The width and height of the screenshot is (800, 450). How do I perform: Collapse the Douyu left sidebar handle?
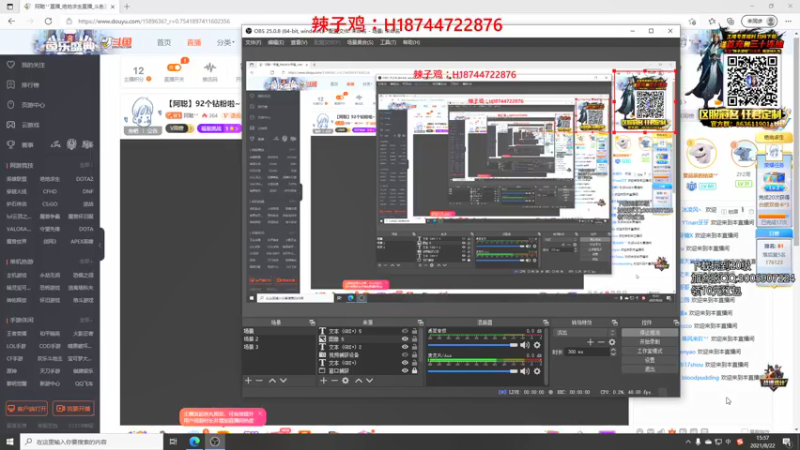pyautogui.click(x=101, y=244)
